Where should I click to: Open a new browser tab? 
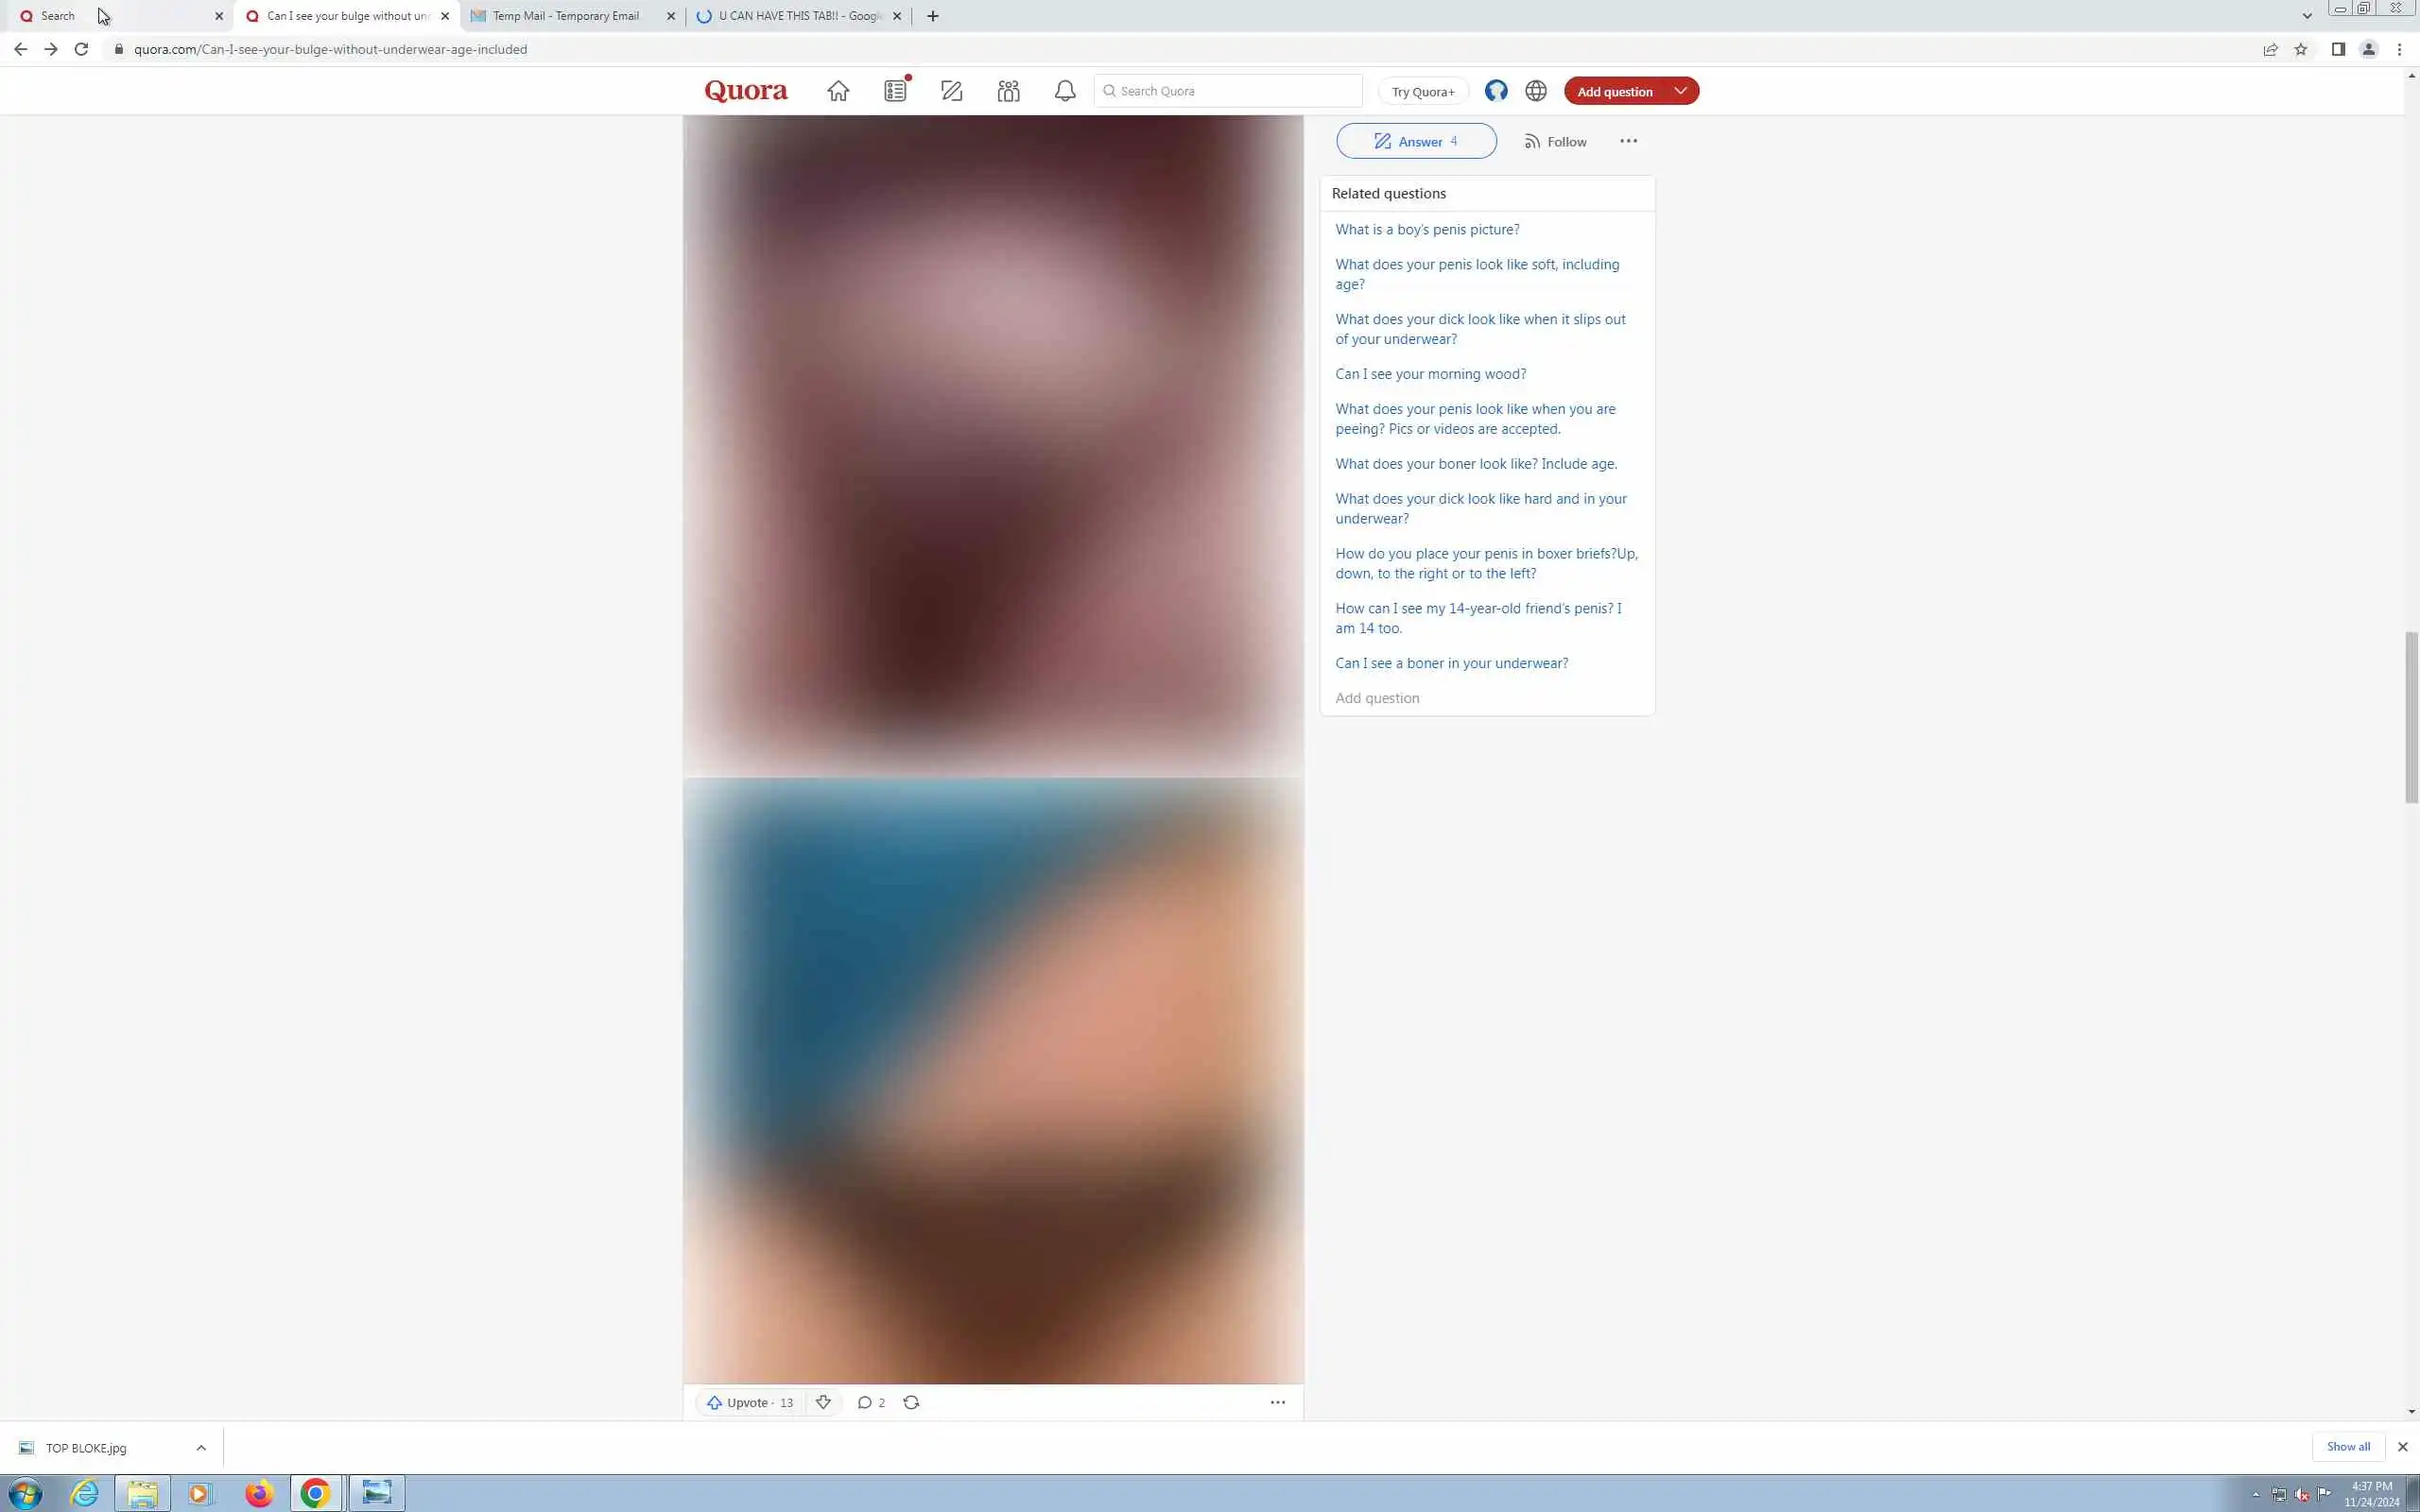(x=933, y=16)
